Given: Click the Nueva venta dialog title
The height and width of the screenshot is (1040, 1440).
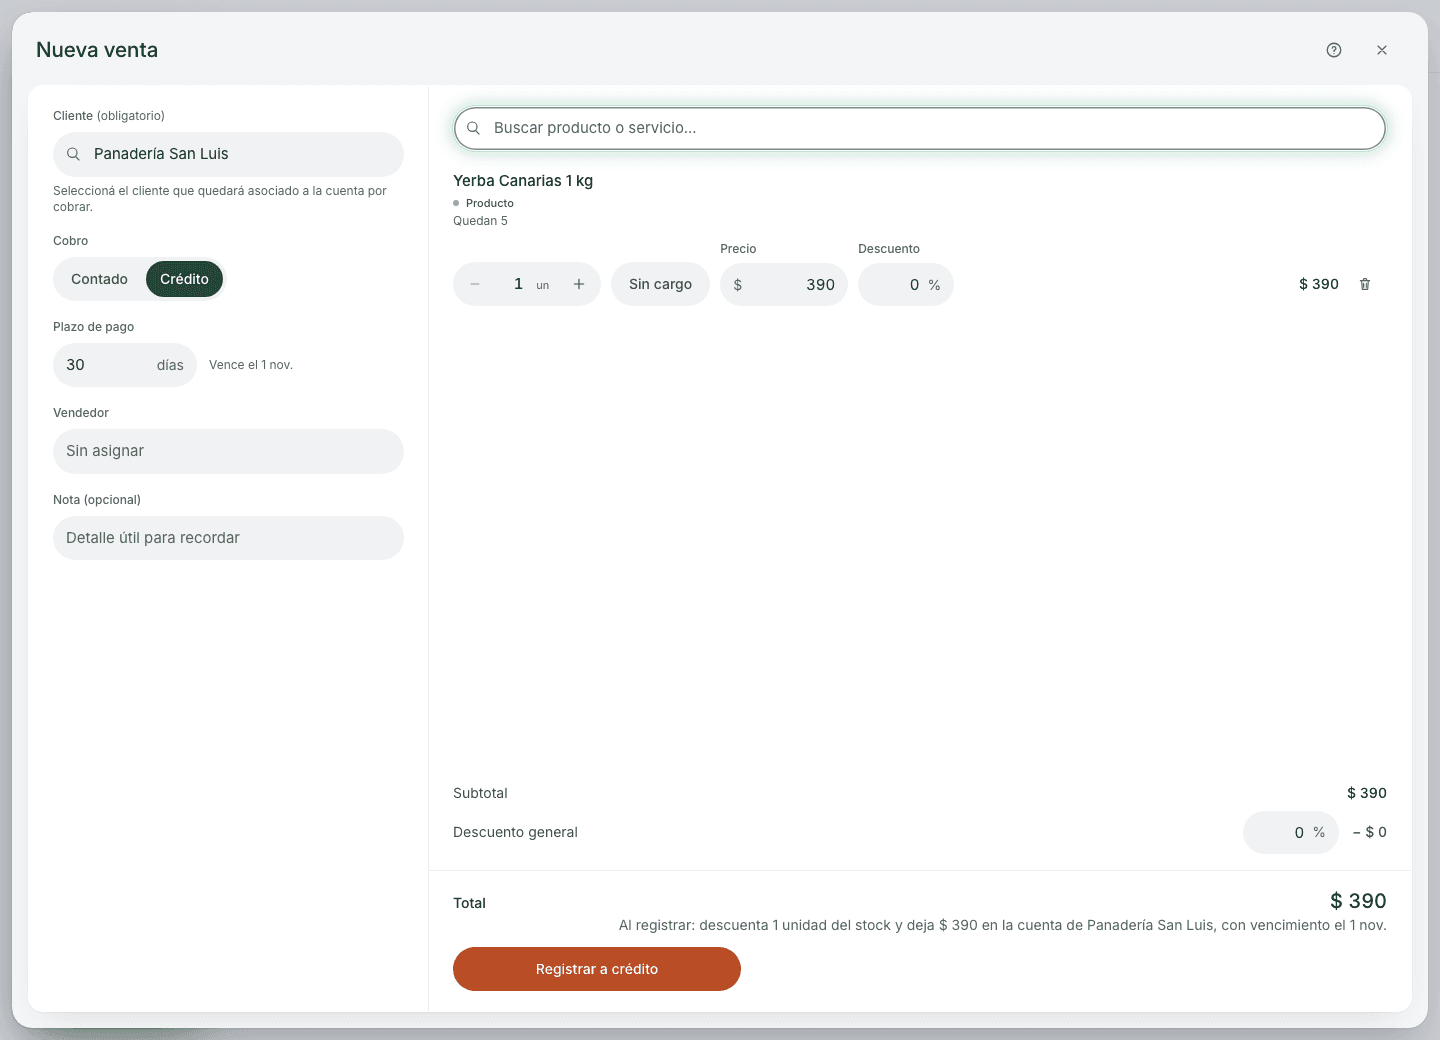Looking at the screenshot, I should tap(97, 50).
